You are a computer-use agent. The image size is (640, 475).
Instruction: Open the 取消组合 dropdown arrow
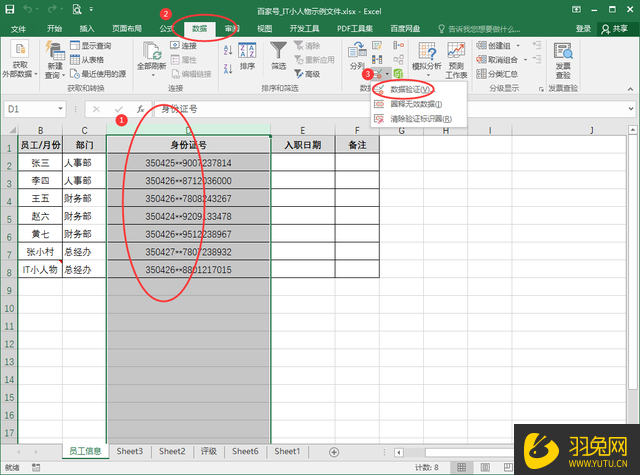point(525,60)
